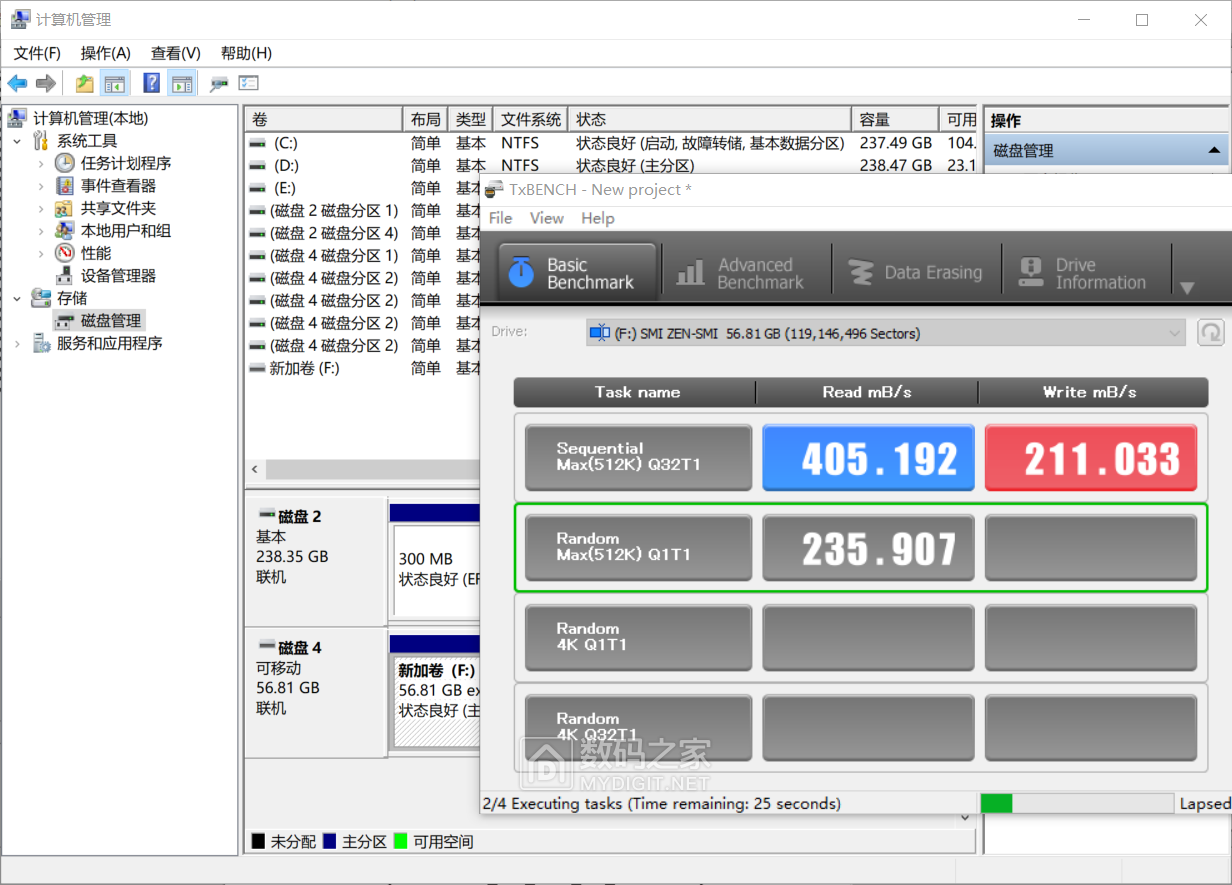Select the 计算机管理(本地) root node icon
Viewport: 1232px width, 885px height.
pyautogui.click(x=17, y=119)
